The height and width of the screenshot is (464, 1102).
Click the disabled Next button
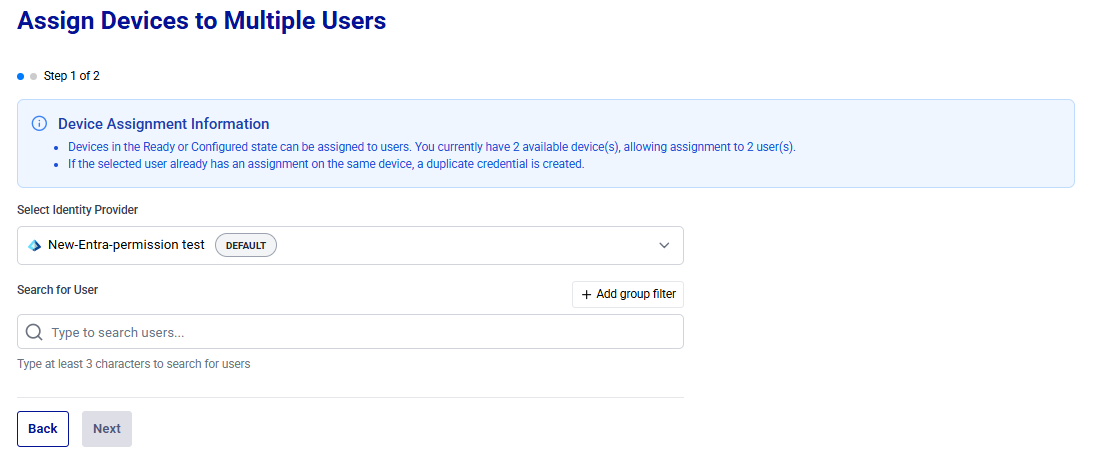[x=107, y=429]
